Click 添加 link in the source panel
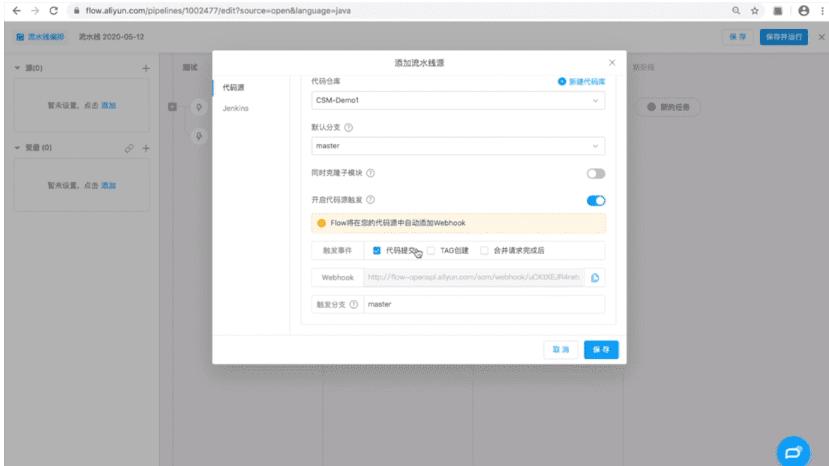Viewport: 829px width, 466px height. pyautogui.click(x=108, y=106)
